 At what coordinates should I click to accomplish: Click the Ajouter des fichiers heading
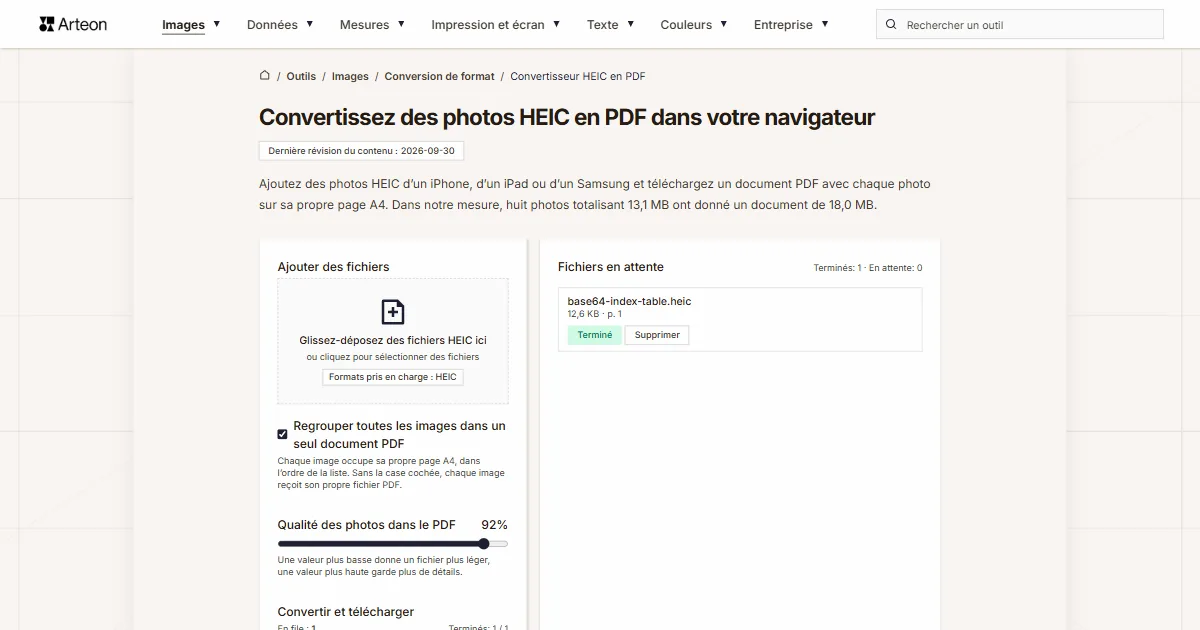point(333,267)
